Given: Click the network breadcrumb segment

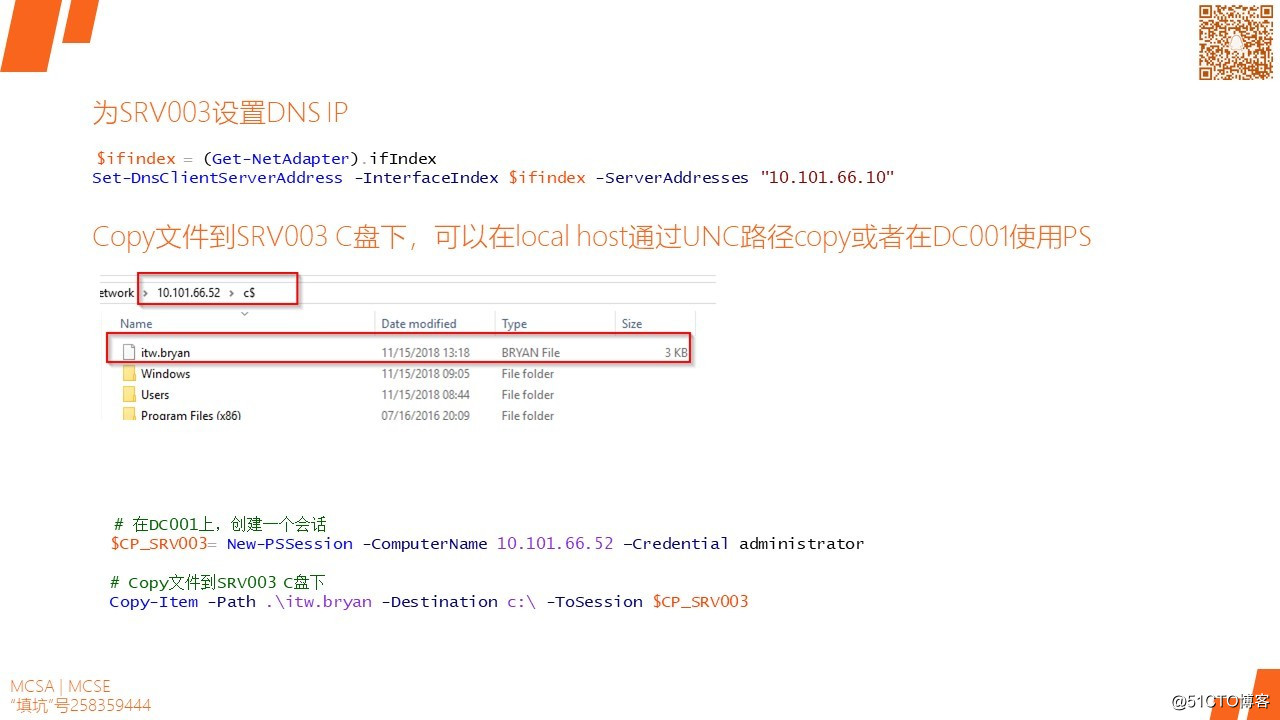Looking at the screenshot, I should tap(116, 292).
